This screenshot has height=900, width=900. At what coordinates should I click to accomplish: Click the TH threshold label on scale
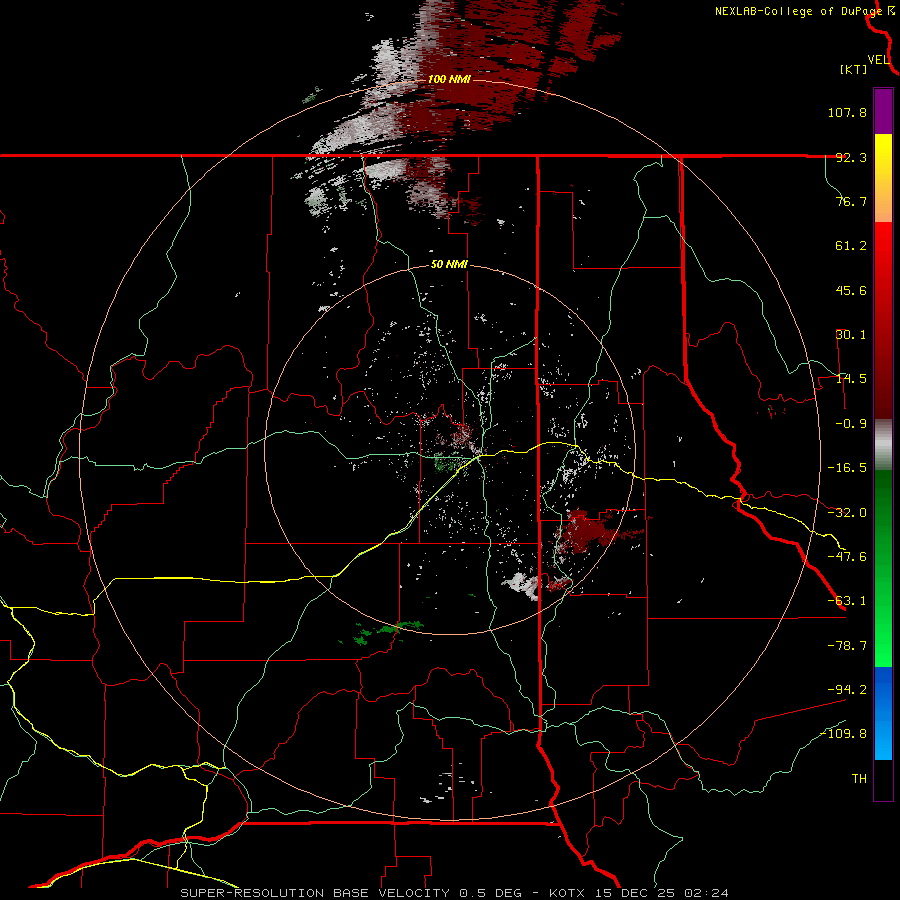(x=859, y=779)
